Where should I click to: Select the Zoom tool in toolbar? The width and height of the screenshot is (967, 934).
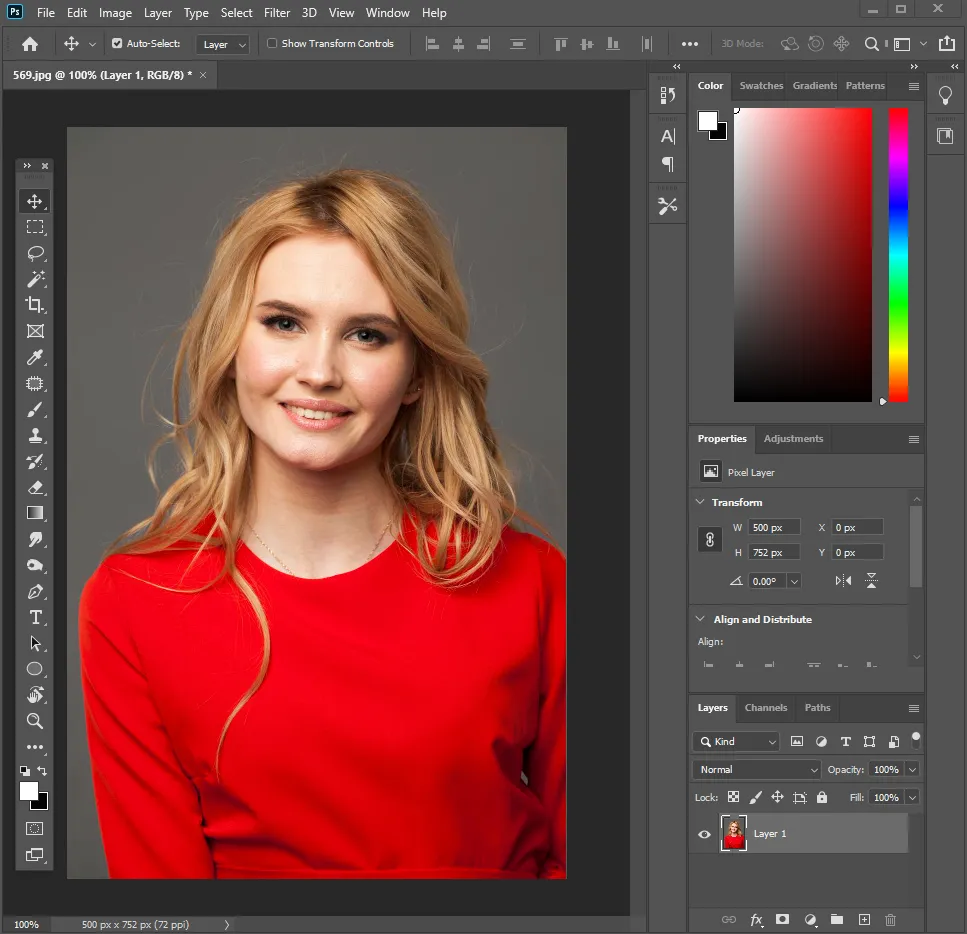tap(35, 721)
